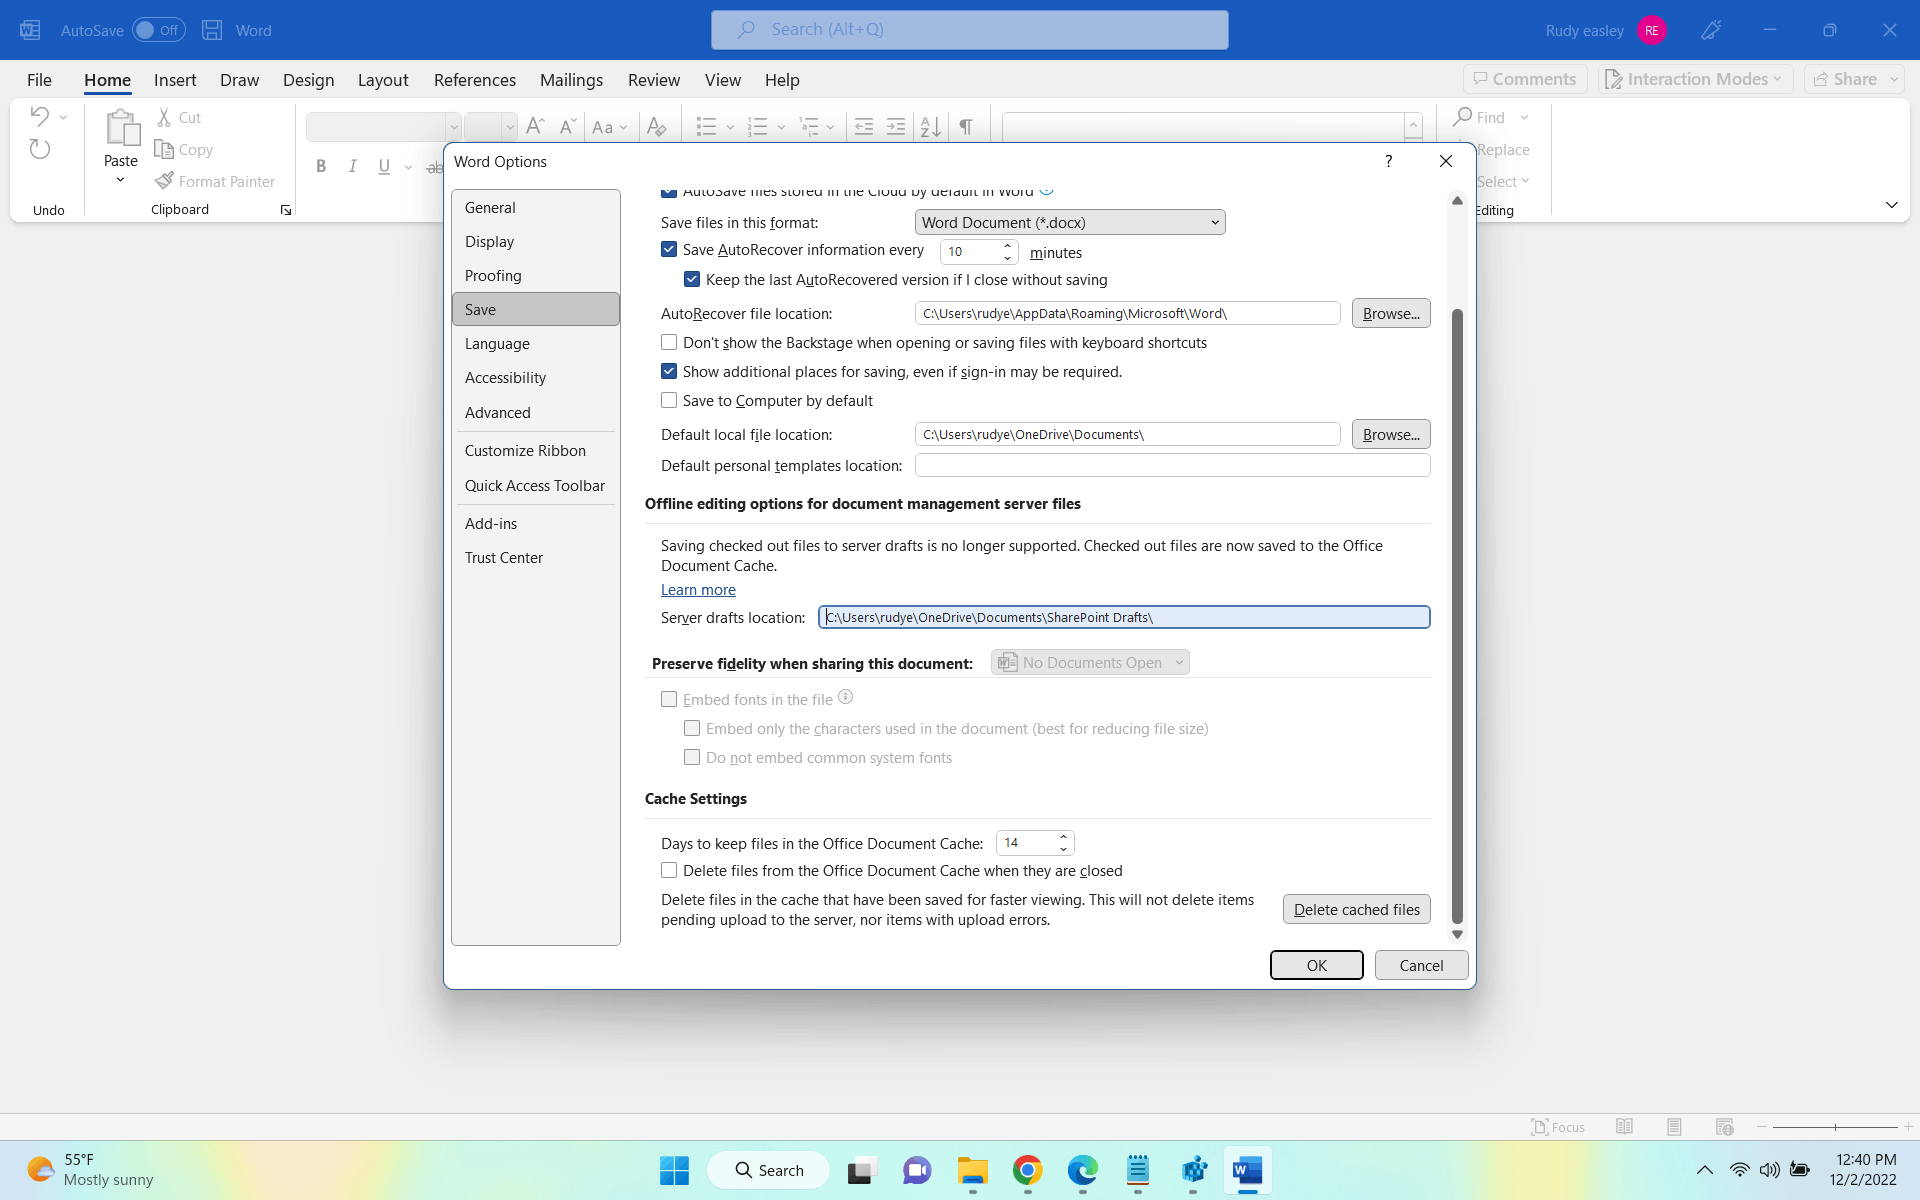Expand the ribbon display options chevron

point(1891,205)
